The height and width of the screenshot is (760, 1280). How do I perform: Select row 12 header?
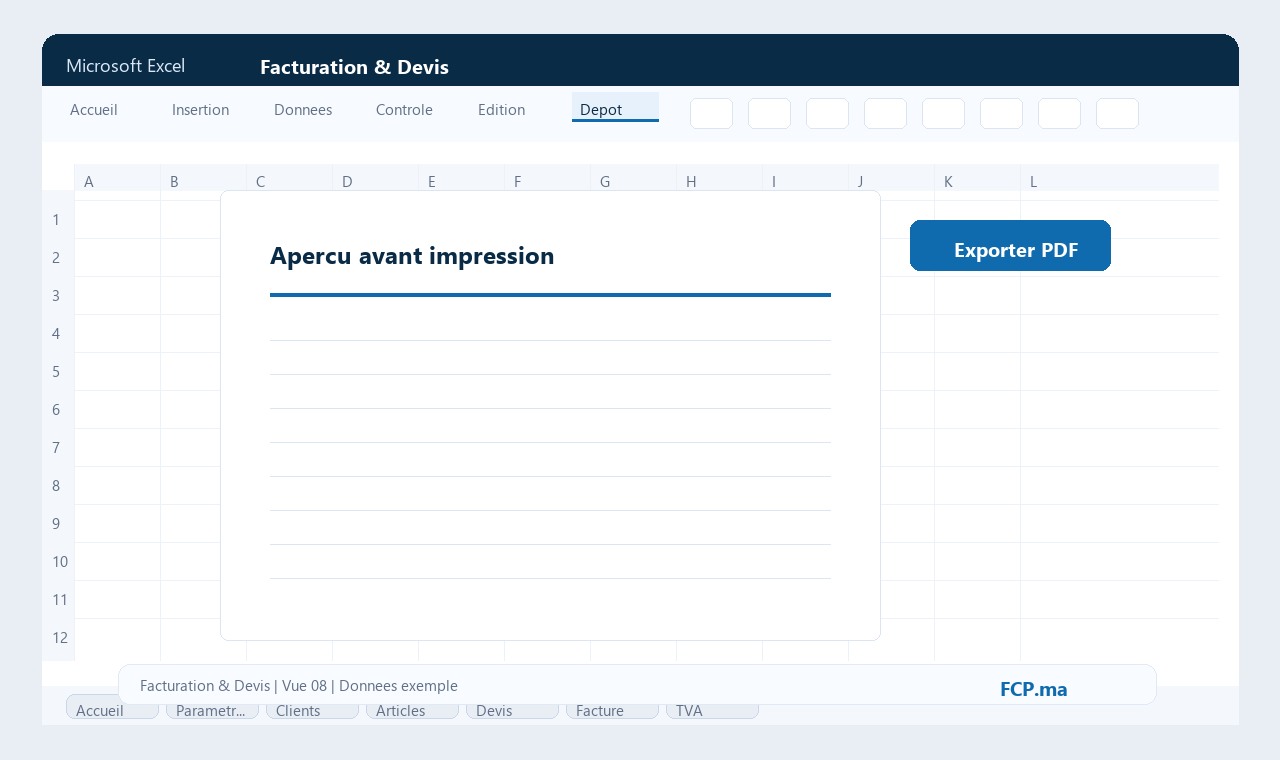58,637
